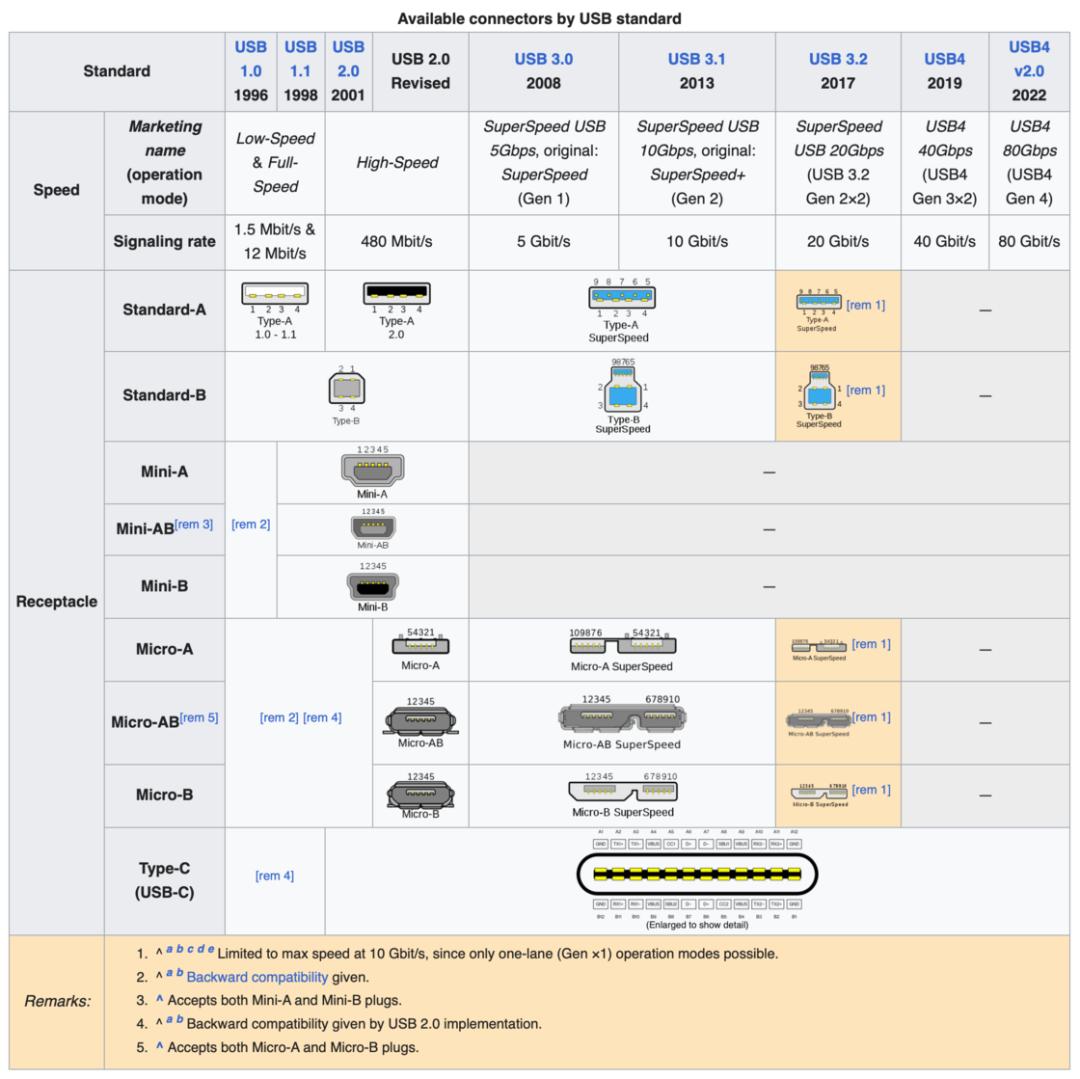Click the rem 3 reference beside Mini-AB
This screenshot has height=1079, width=1080.
(195, 524)
